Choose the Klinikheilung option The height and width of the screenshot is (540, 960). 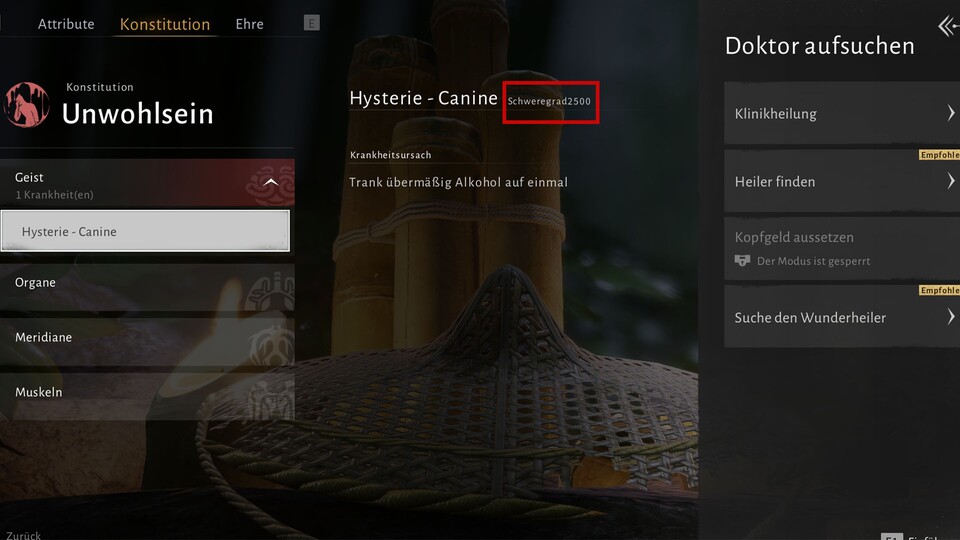[x=840, y=114]
